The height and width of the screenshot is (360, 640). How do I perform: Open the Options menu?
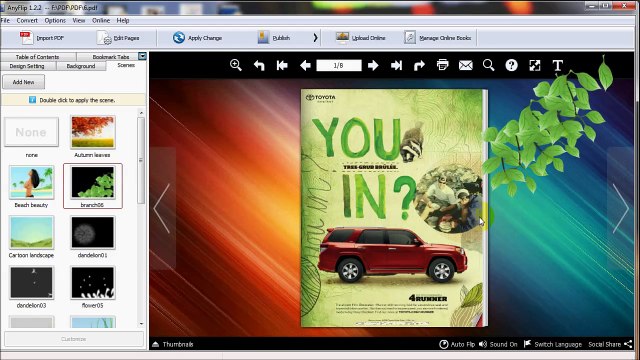55,20
